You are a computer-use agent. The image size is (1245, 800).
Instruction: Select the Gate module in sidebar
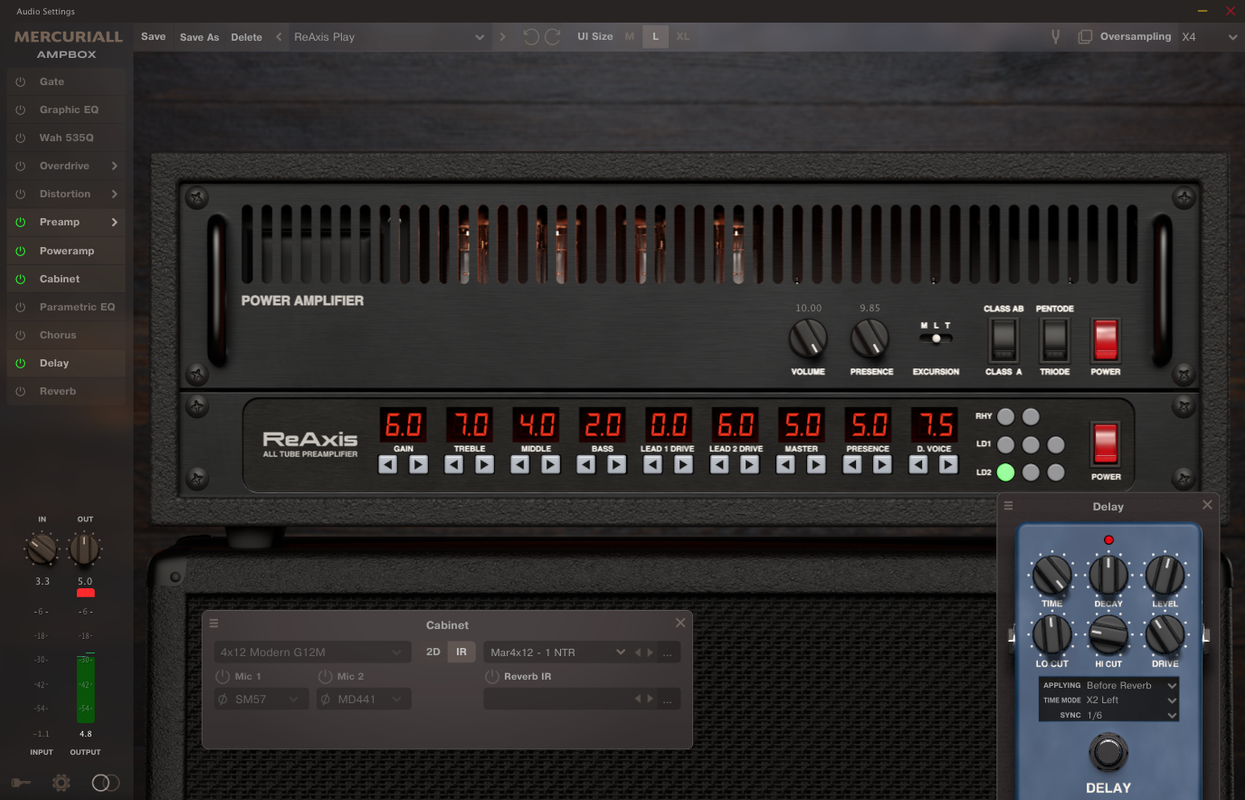pyautogui.click(x=67, y=82)
